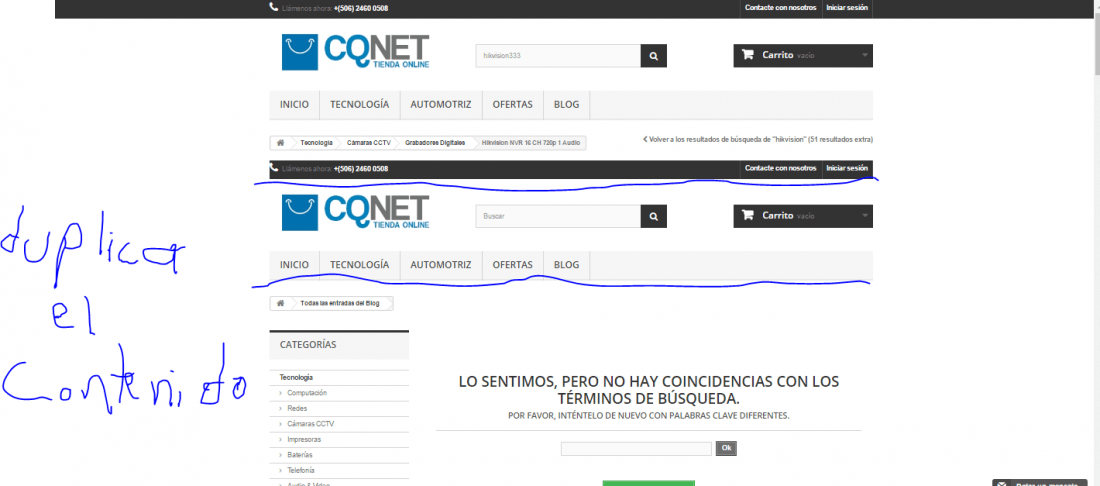This screenshot has width=1100, height=486.
Task: Click Volver a los resultados de búsqueda link
Action: tap(758, 140)
